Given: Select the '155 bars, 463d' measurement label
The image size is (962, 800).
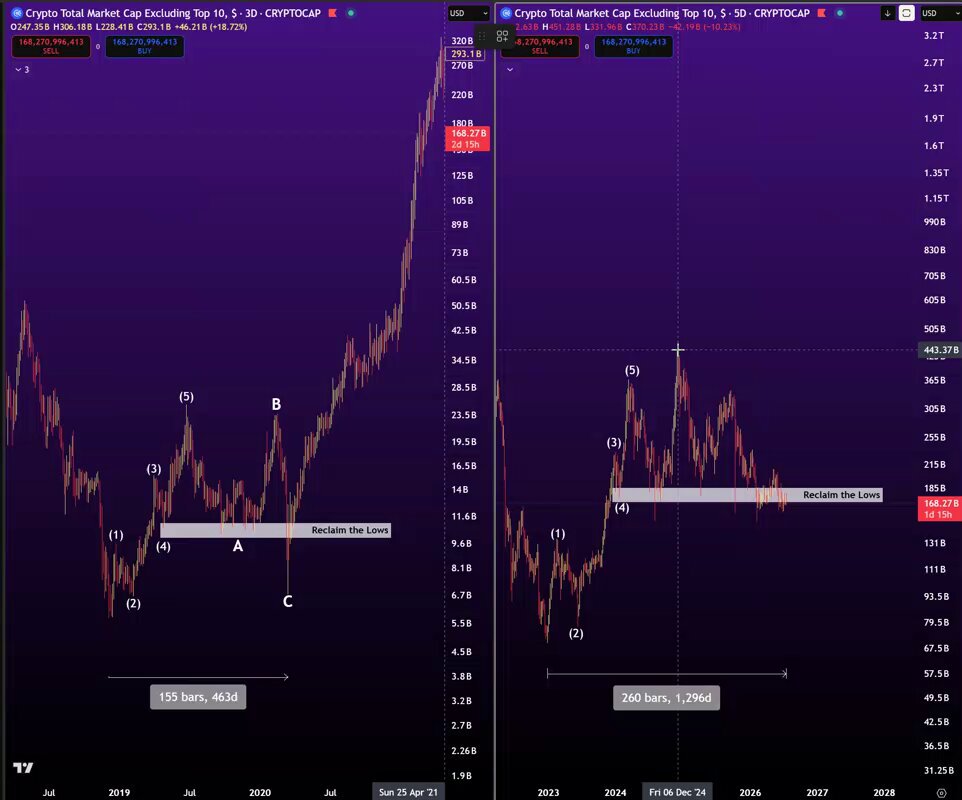Looking at the screenshot, I should (x=198, y=697).
